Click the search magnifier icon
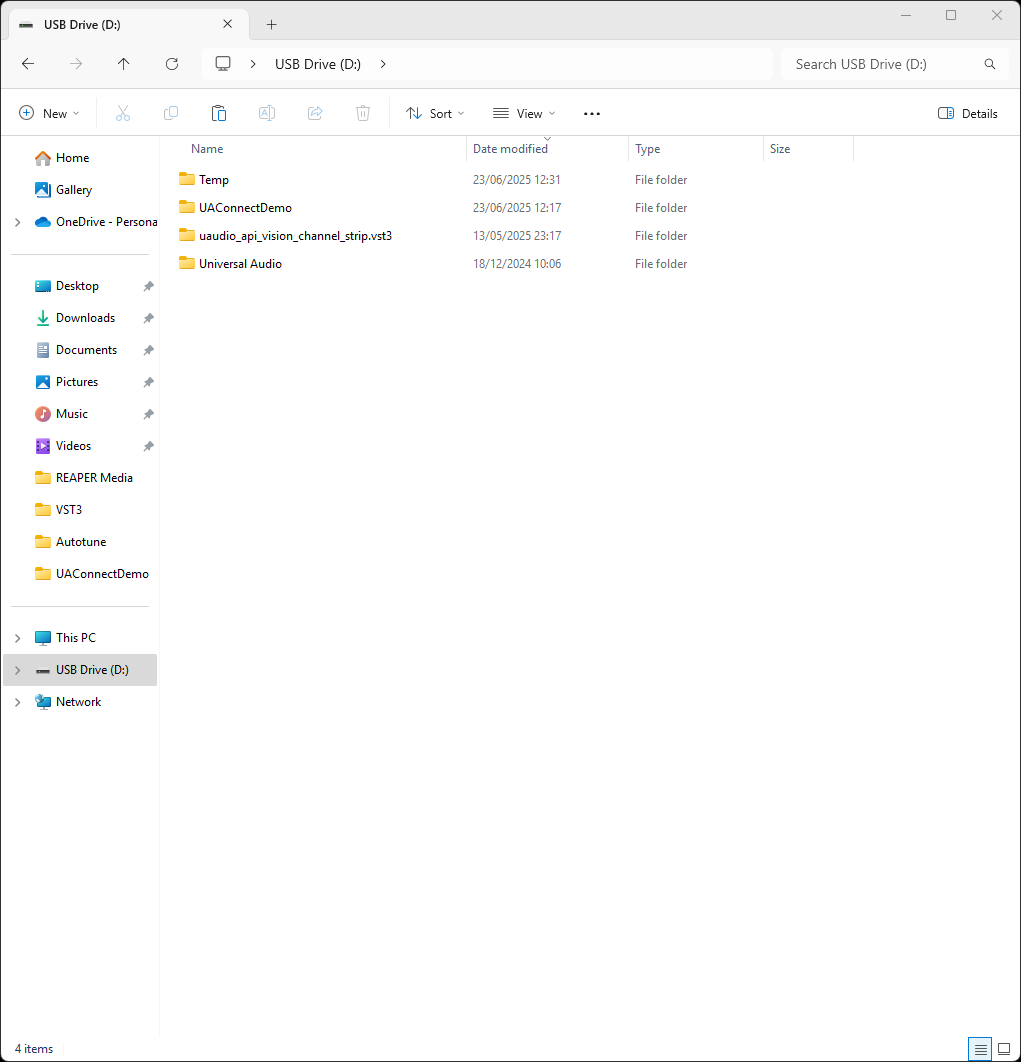The height and width of the screenshot is (1062, 1021). tap(990, 64)
